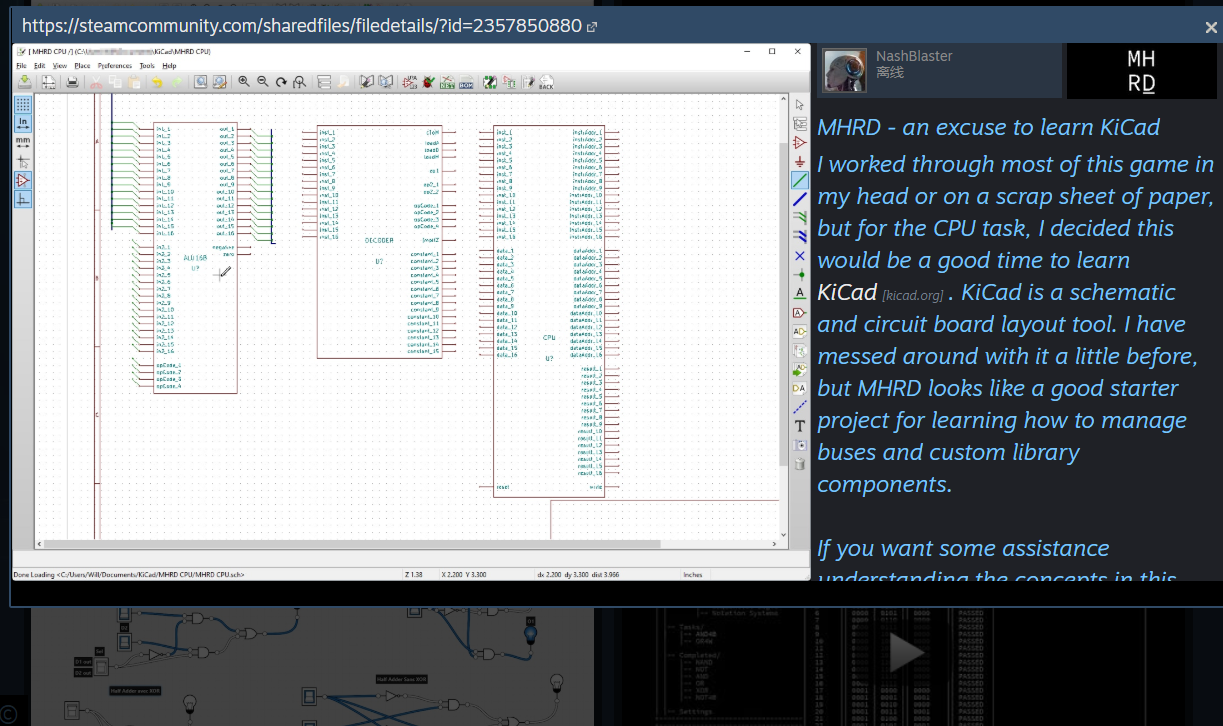Select the Place bus tool

pyautogui.click(x=799, y=199)
